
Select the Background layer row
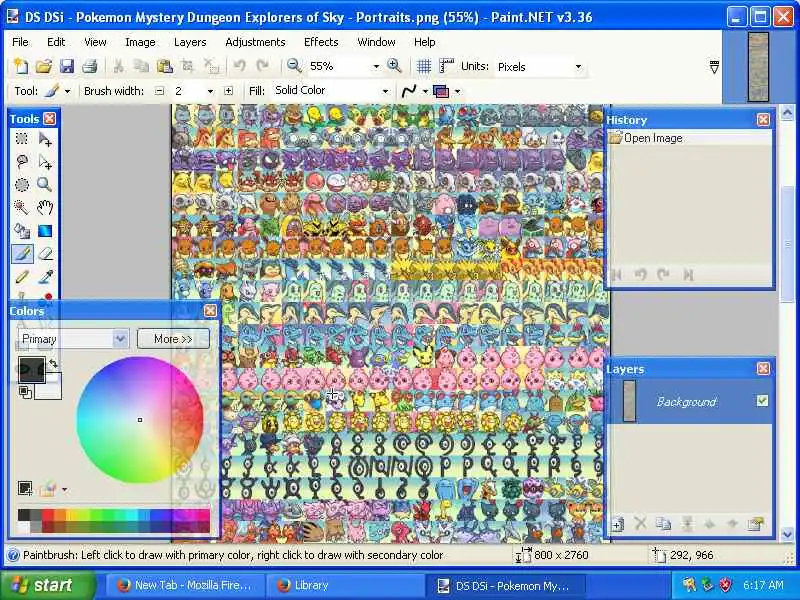pyautogui.click(x=690, y=402)
